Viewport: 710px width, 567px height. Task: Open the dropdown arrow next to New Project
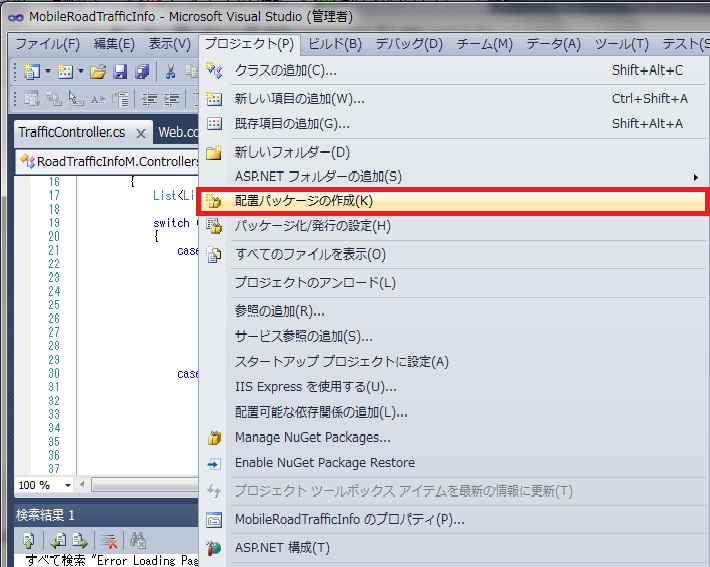pyautogui.click(x=48, y=71)
